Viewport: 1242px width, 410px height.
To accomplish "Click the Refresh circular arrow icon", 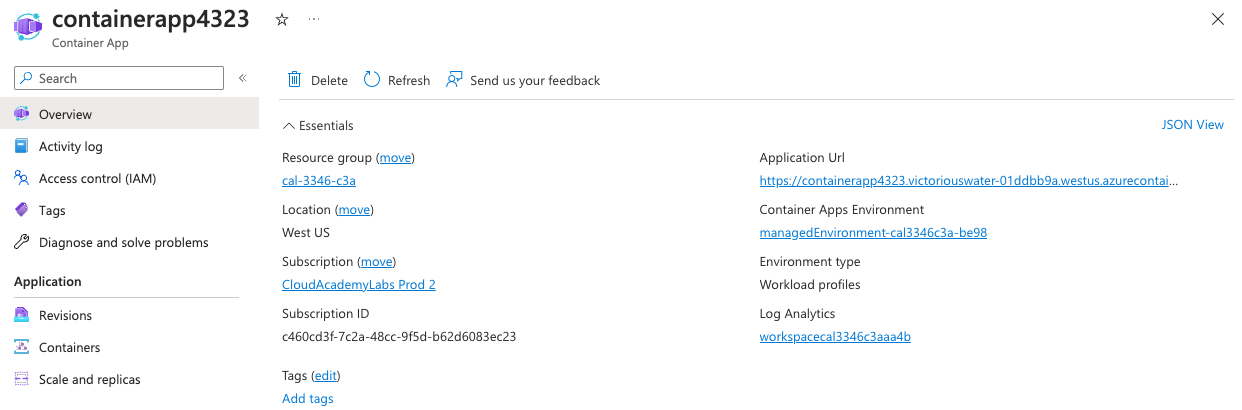I will (372, 80).
